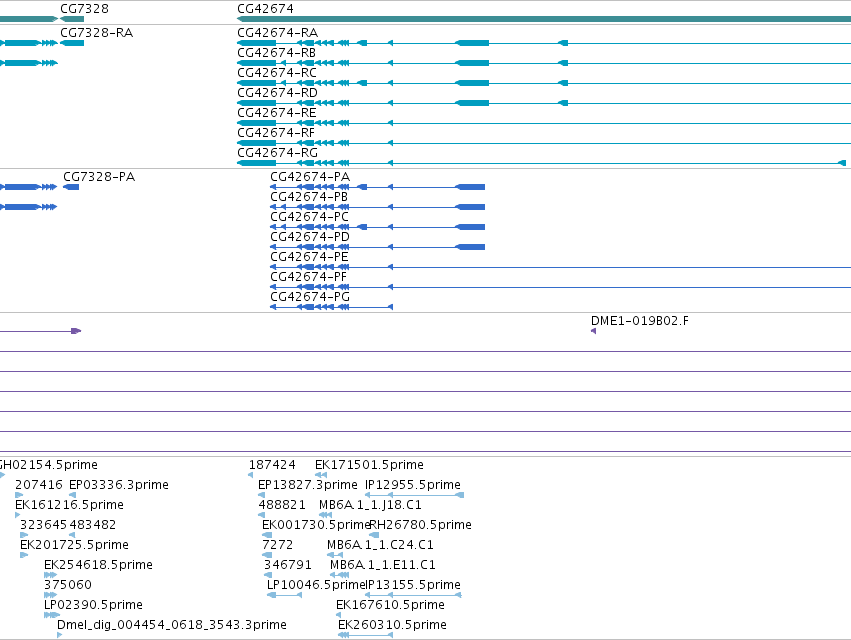
Task: Click the CG42674-RF transcript label
Action: point(276,133)
